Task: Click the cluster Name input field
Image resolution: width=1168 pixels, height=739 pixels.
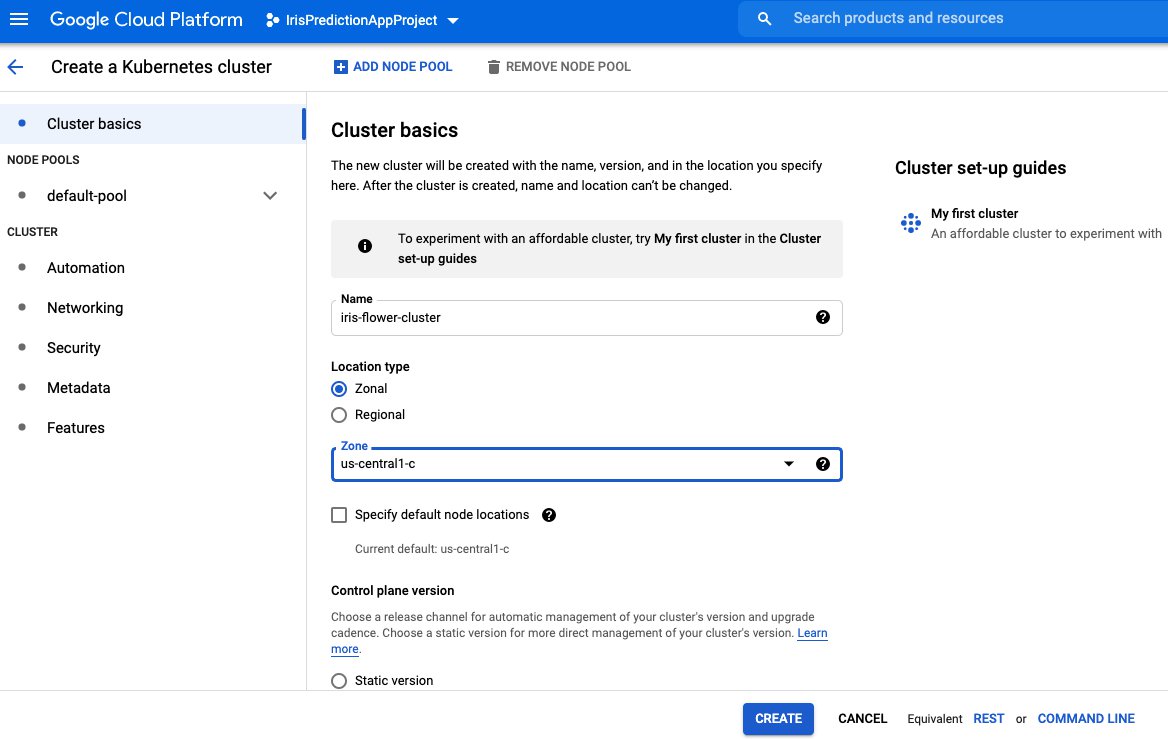Action: tap(570, 318)
